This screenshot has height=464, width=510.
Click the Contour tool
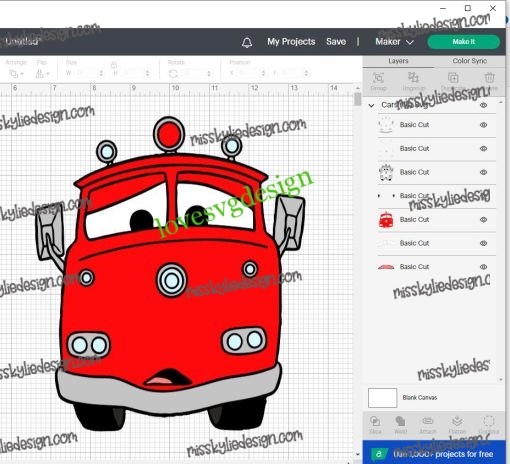tap(489, 425)
